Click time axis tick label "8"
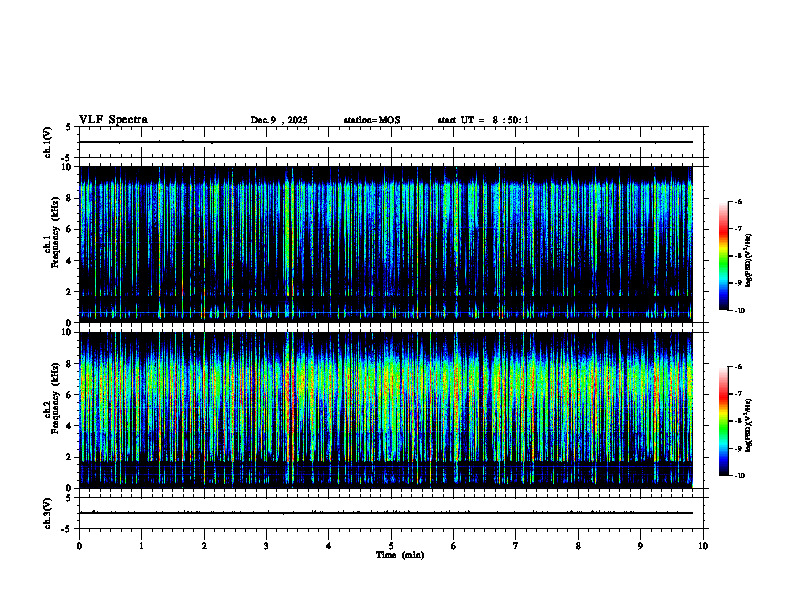Screen dimensions: 792x612 coord(578,546)
